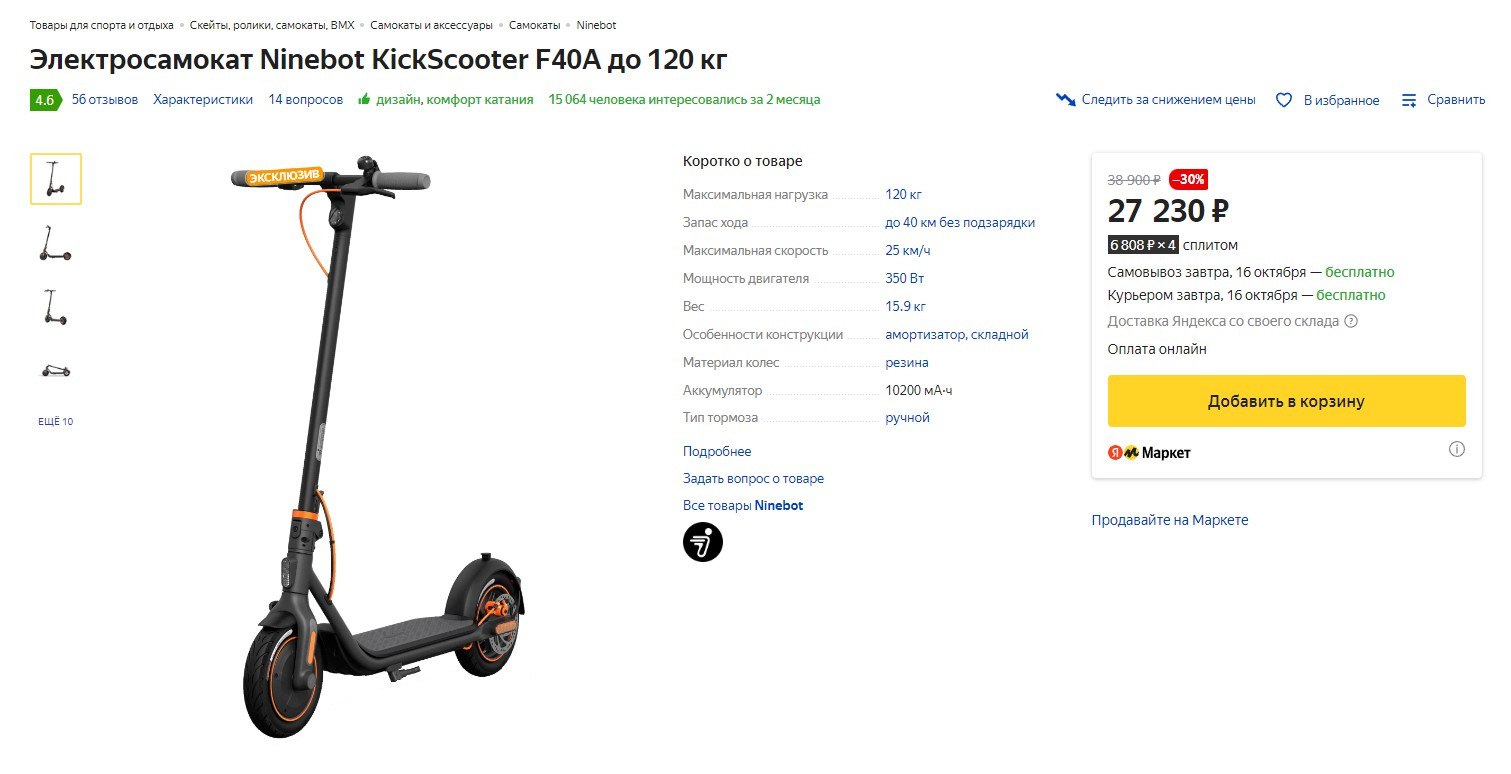The image size is (1511, 774).
Task: Select the second scooter thumbnail
Action: coord(56,243)
